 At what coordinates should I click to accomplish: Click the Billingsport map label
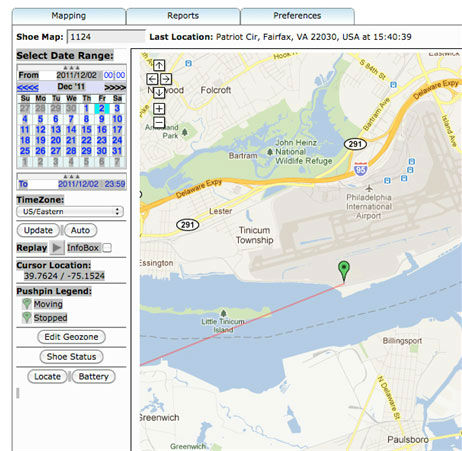(402, 341)
